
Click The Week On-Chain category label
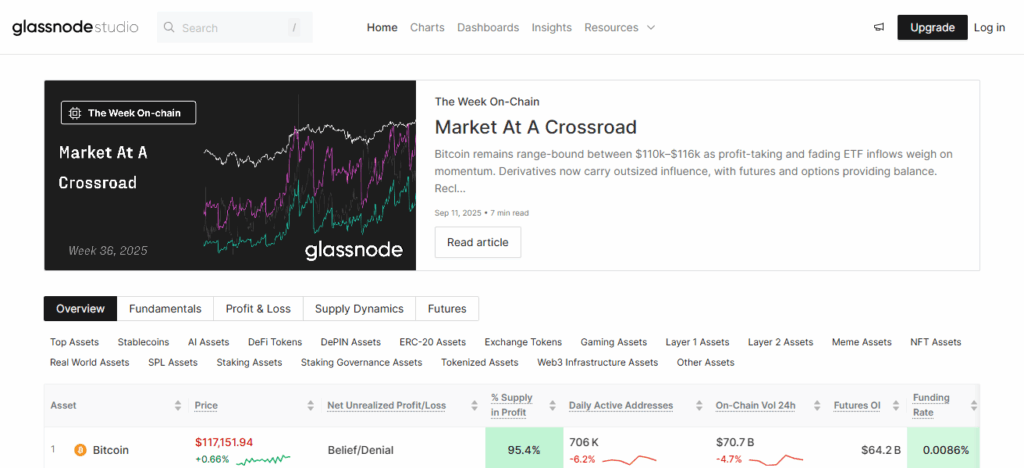tap(487, 101)
